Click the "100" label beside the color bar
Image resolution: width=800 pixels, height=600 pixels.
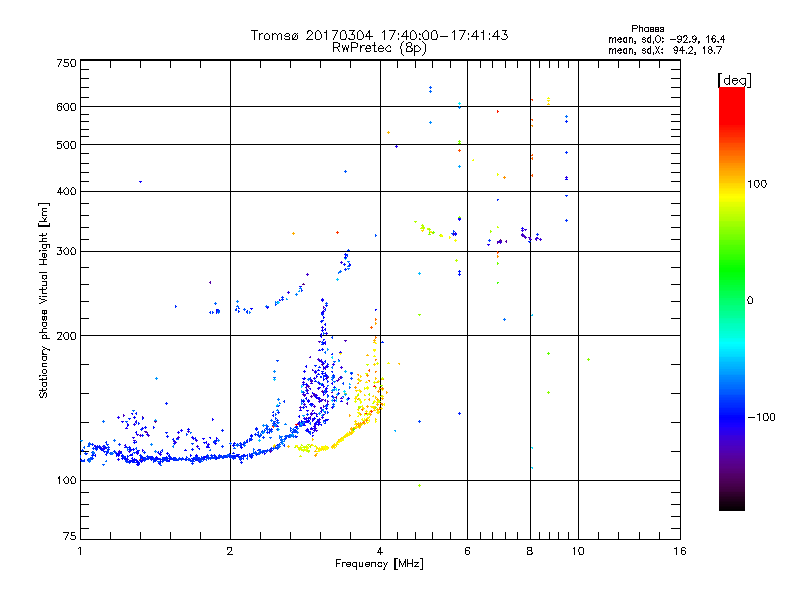[757, 184]
